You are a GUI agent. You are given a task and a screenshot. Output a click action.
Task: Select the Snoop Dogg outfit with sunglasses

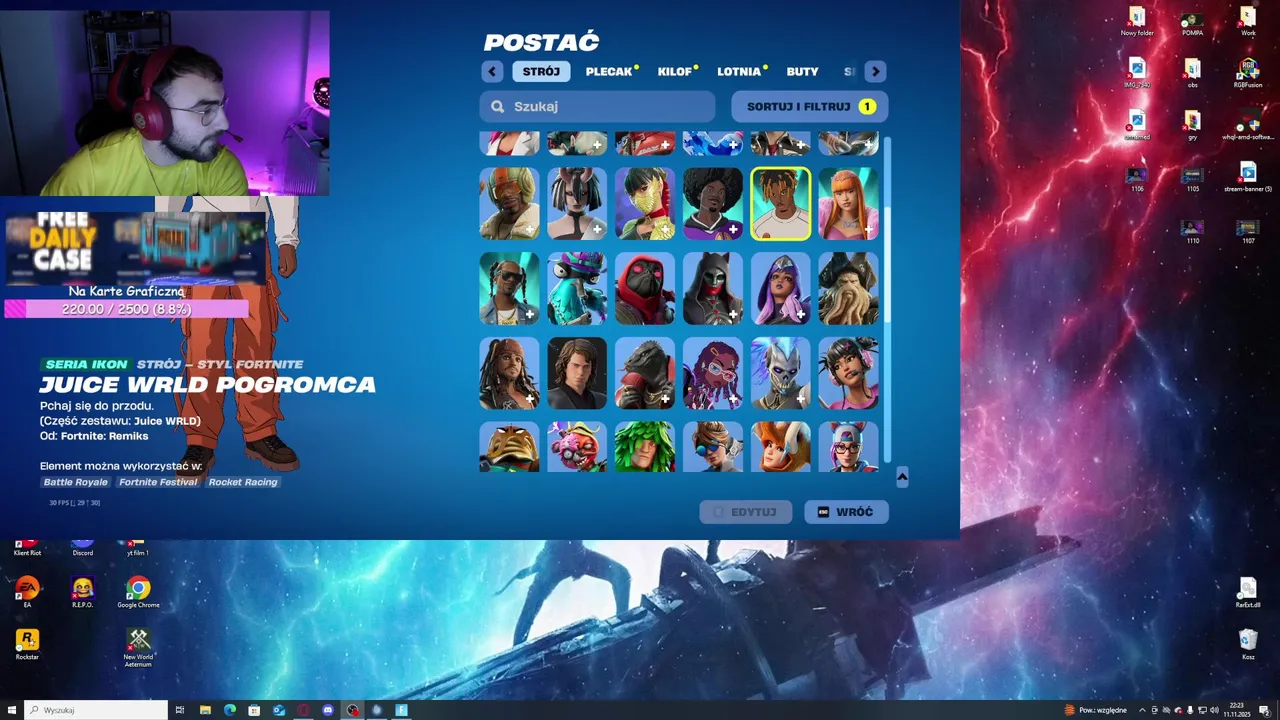509,289
